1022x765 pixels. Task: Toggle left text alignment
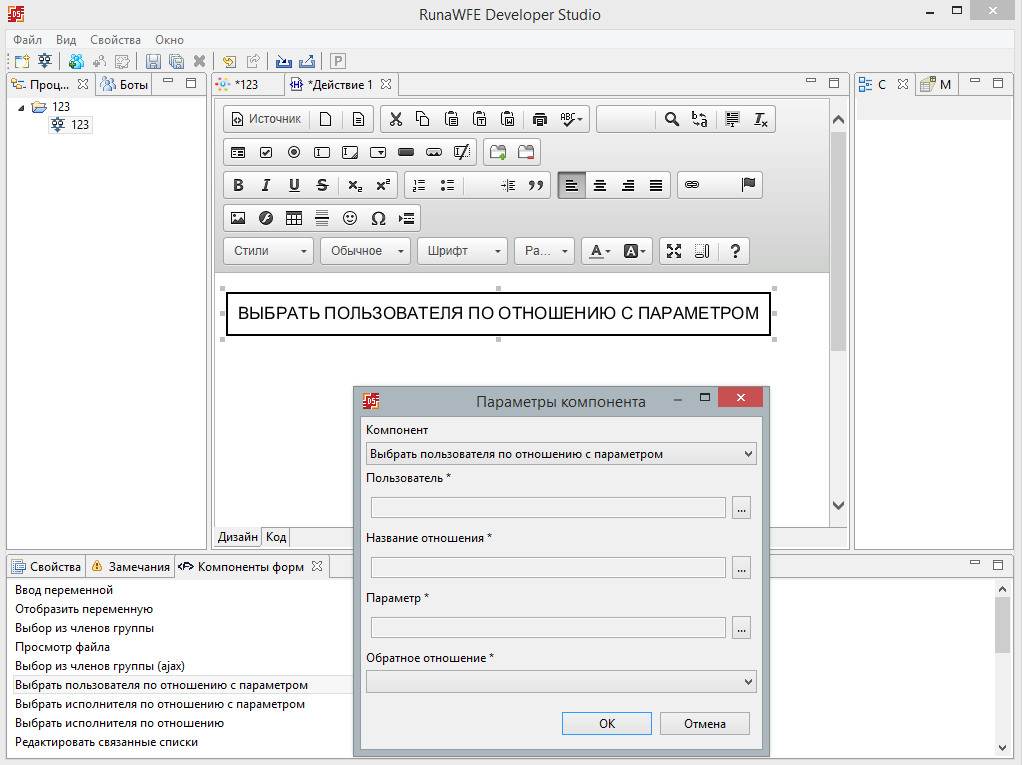(571, 185)
